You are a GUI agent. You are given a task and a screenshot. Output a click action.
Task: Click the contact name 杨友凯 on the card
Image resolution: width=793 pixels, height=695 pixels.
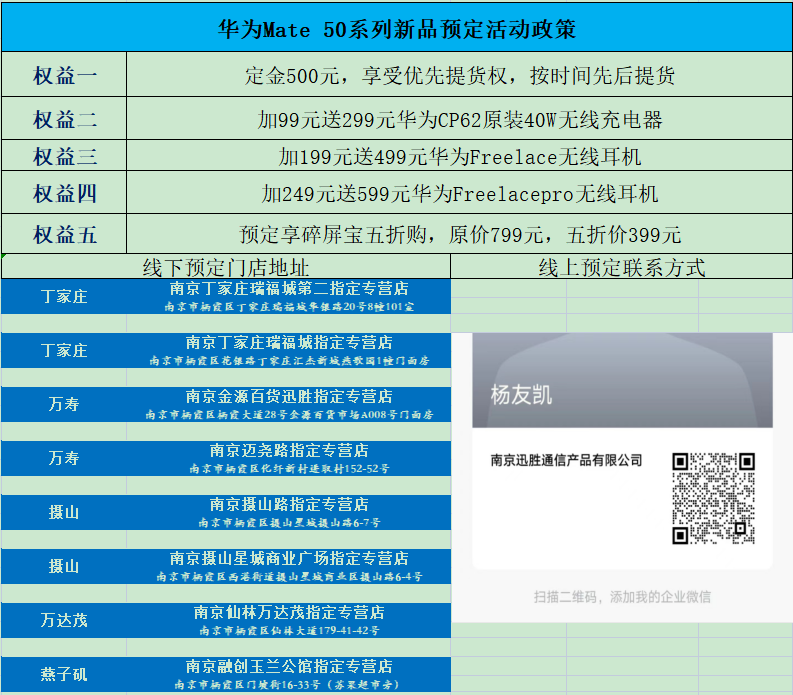click(x=521, y=394)
